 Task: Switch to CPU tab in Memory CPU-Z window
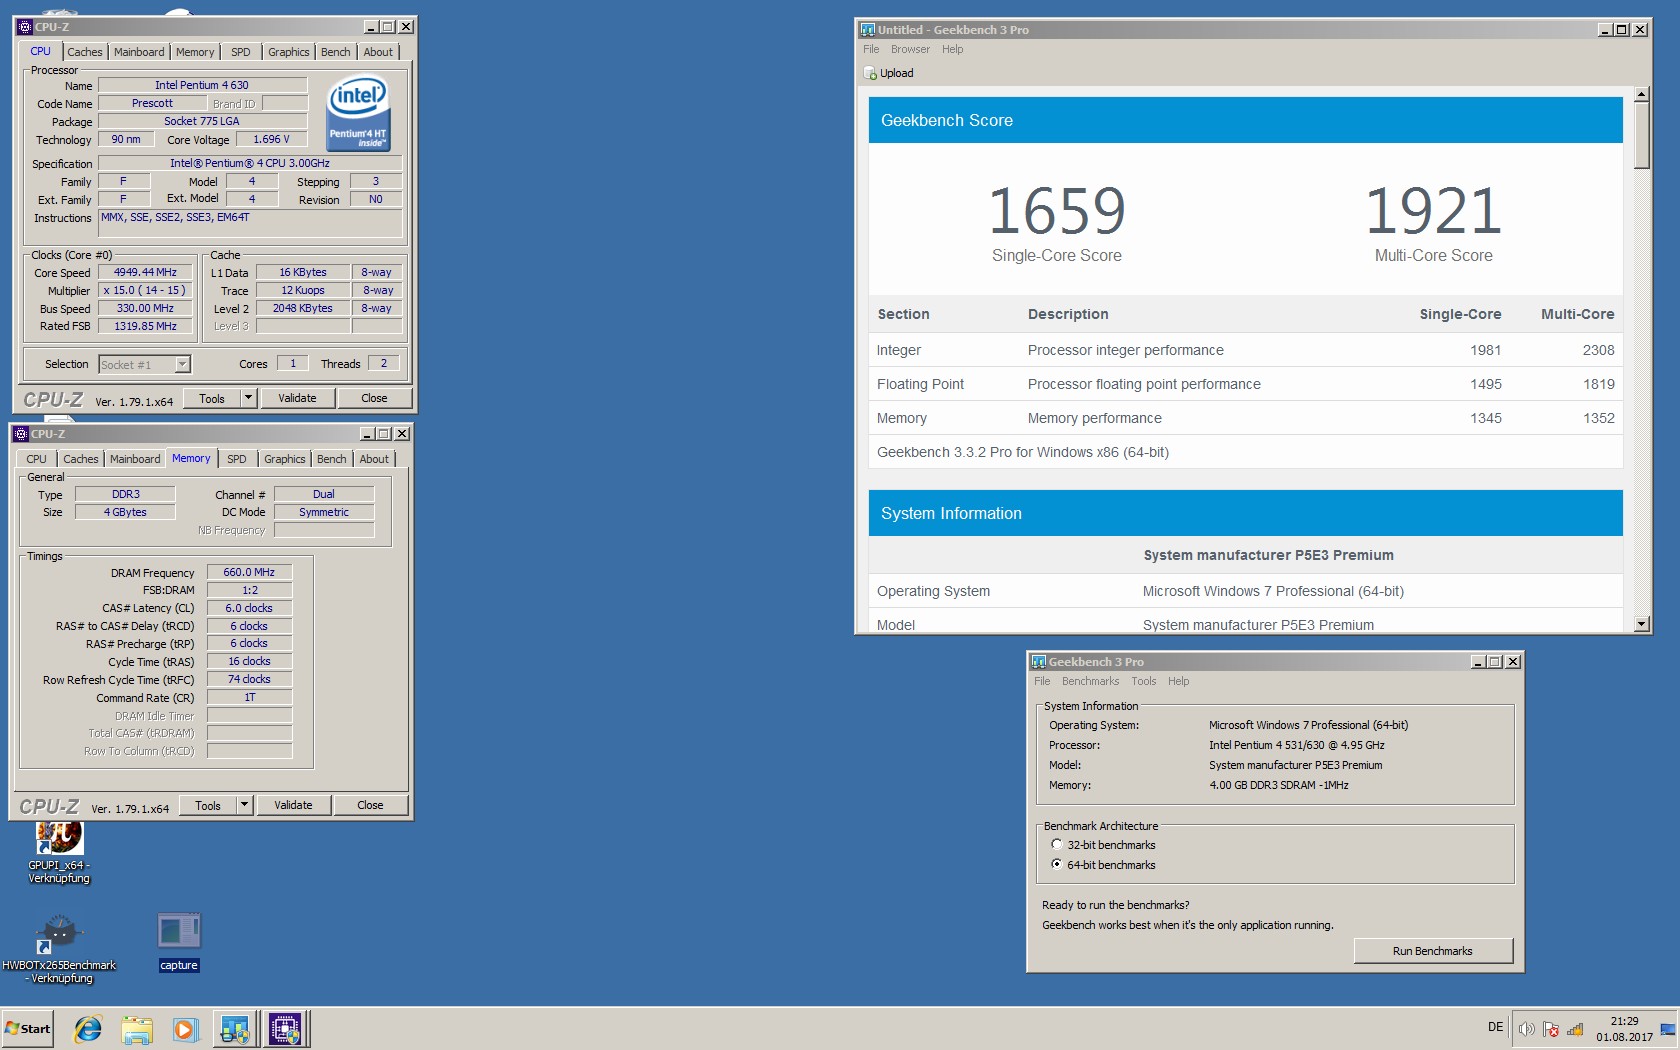(36, 459)
